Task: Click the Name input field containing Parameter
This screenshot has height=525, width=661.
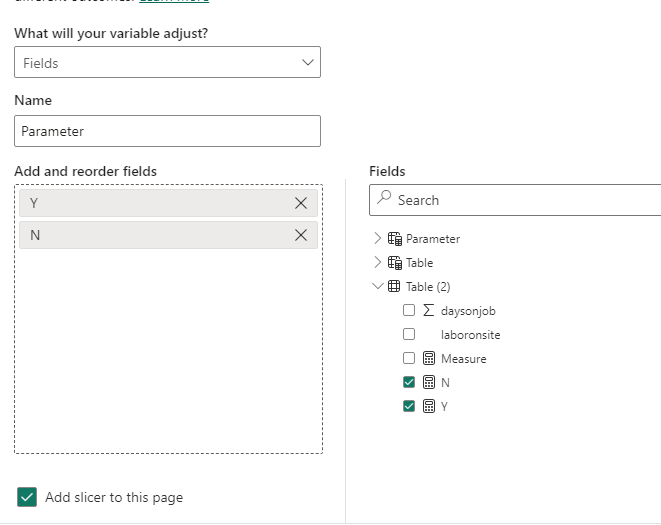Action: click(167, 131)
